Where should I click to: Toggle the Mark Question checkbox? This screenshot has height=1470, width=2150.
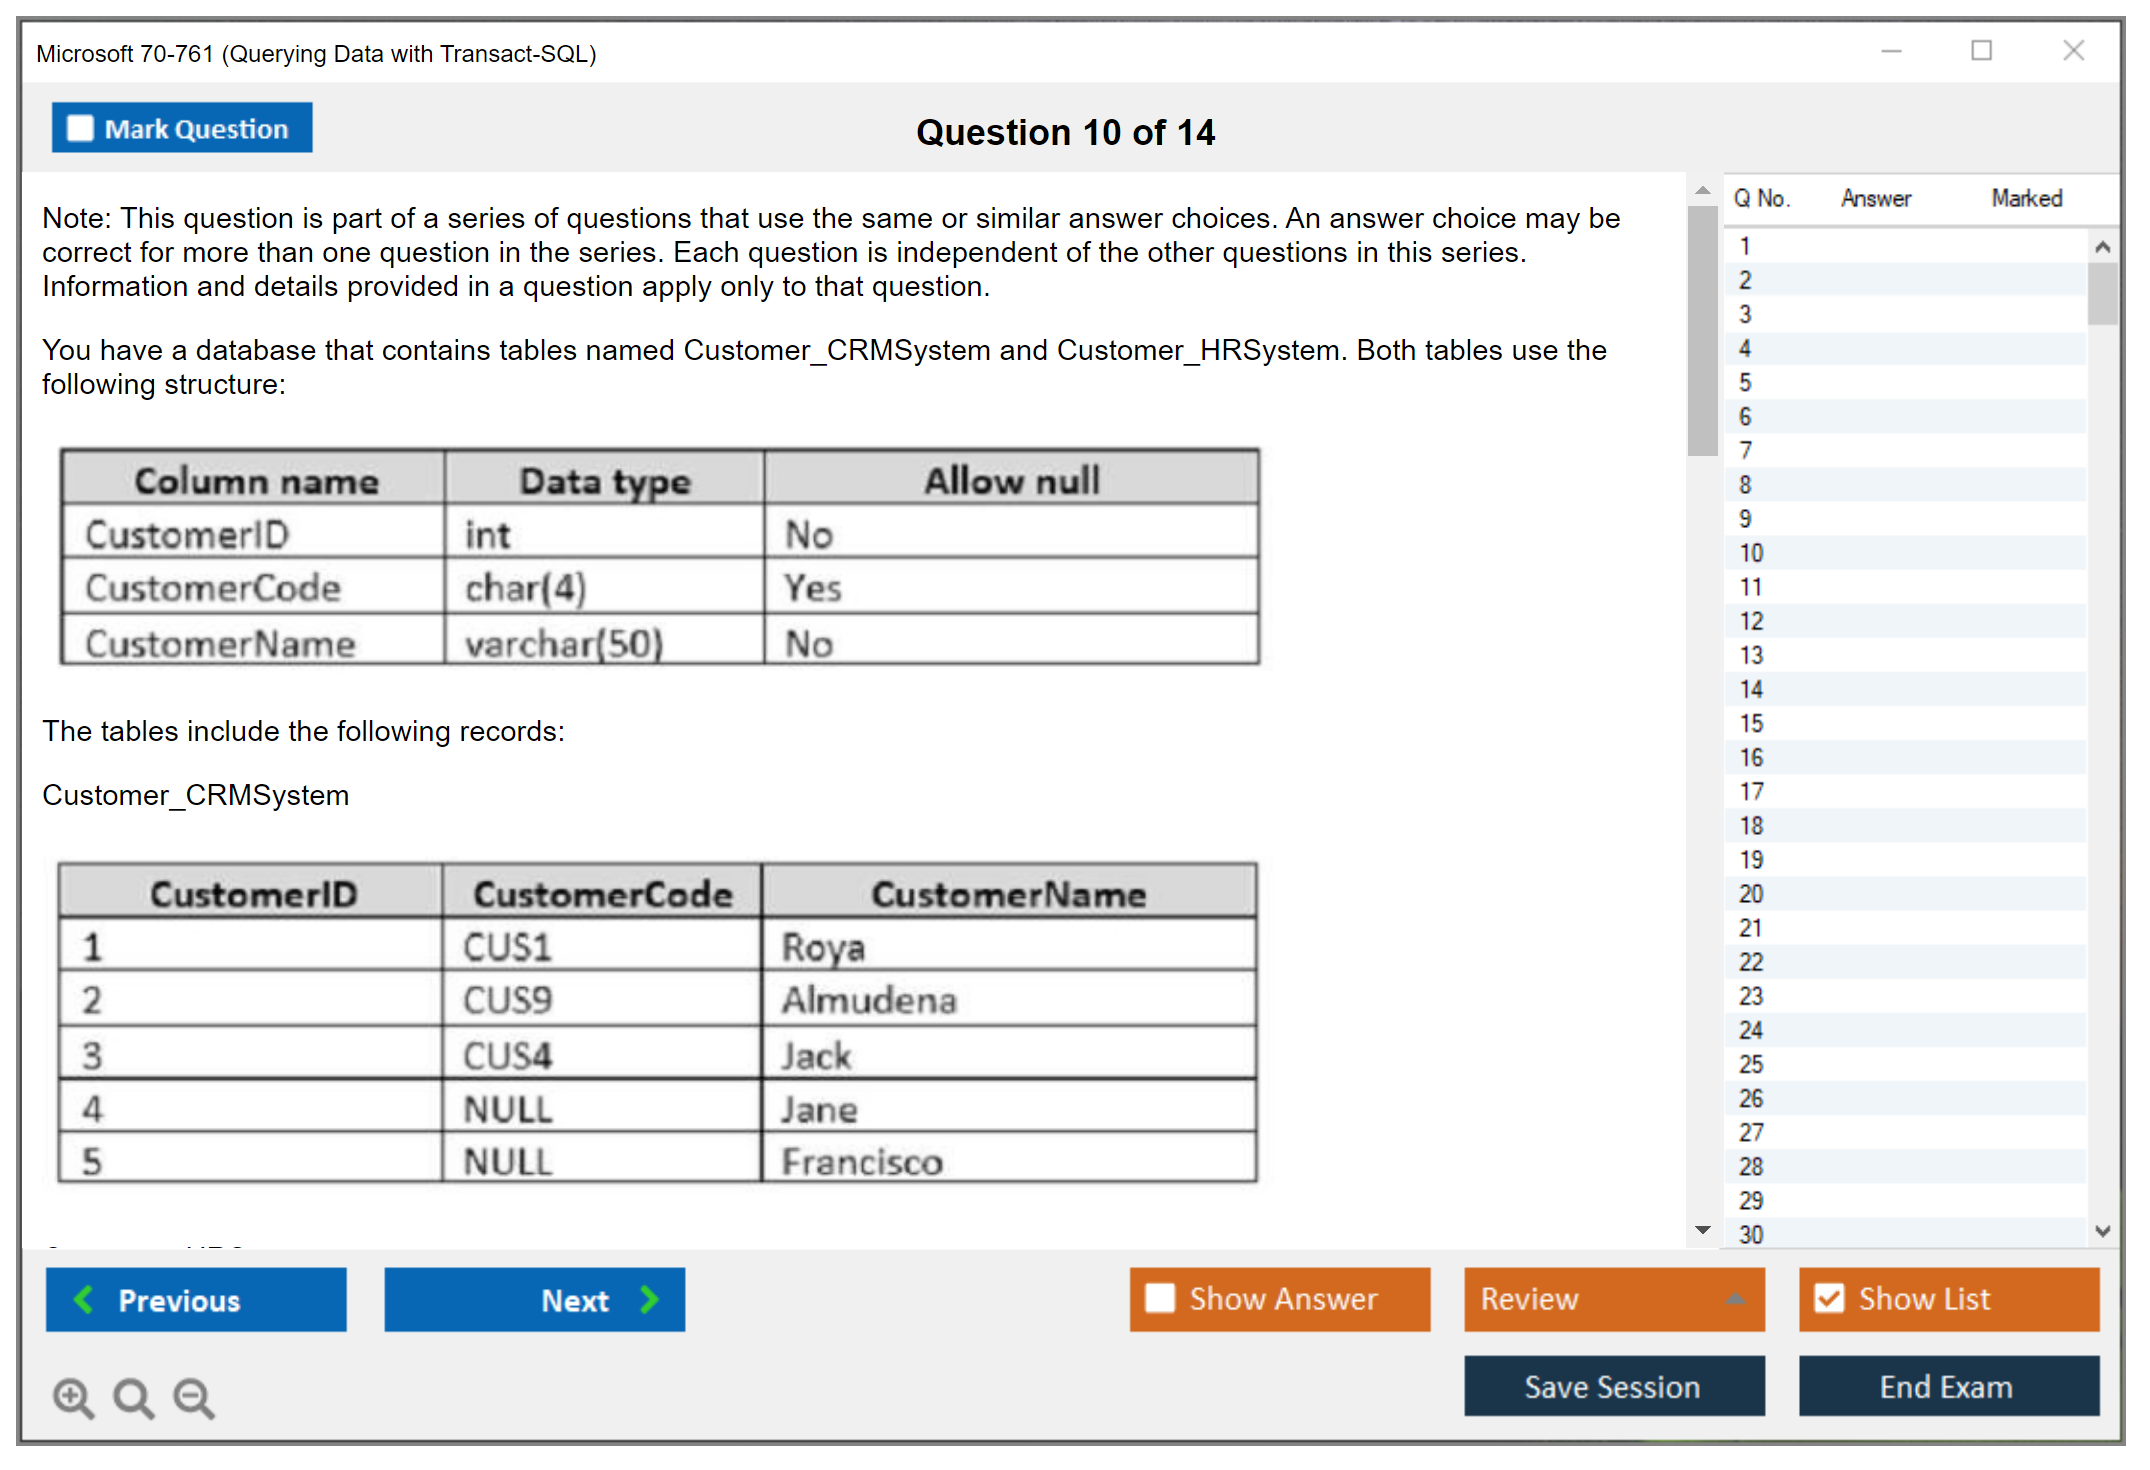pos(80,129)
